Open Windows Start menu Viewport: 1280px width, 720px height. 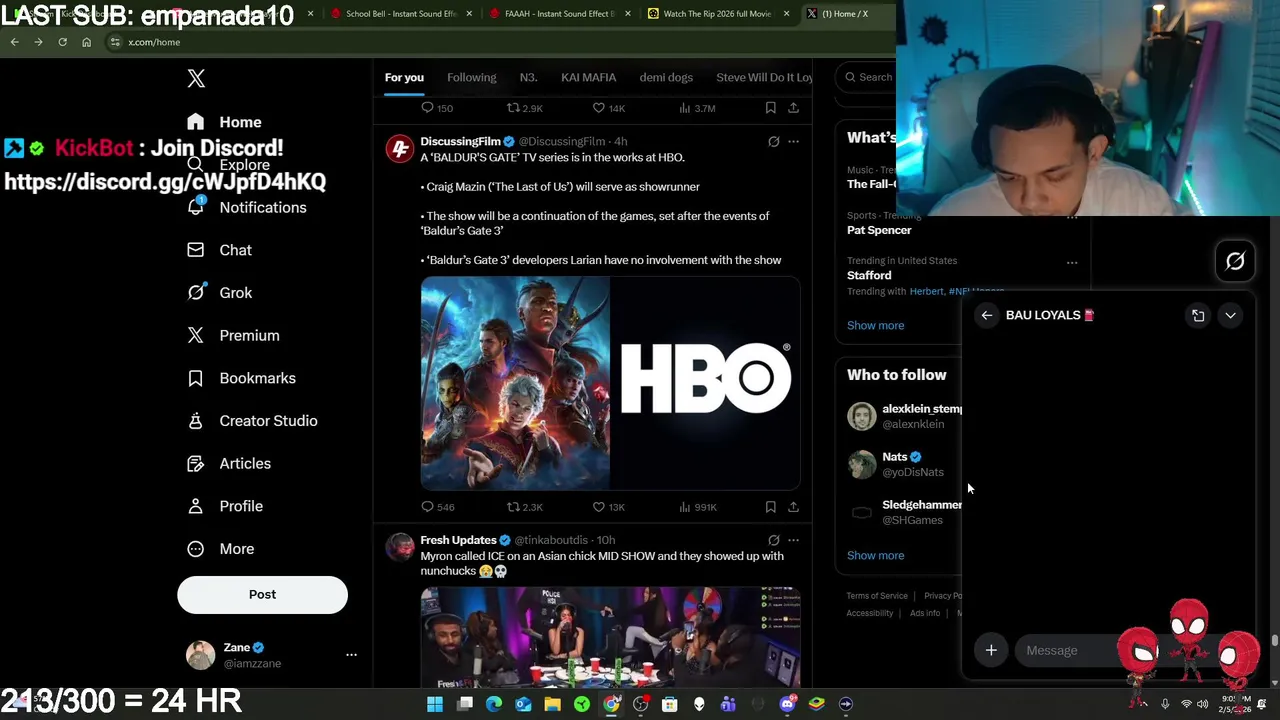[x=435, y=704]
